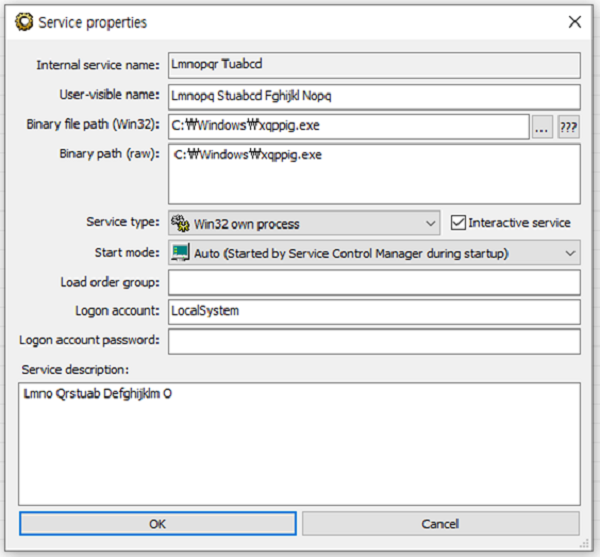Image resolution: width=600 pixels, height=557 pixels.
Task: Click inside the Service description text box
Action: click(299, 444)
